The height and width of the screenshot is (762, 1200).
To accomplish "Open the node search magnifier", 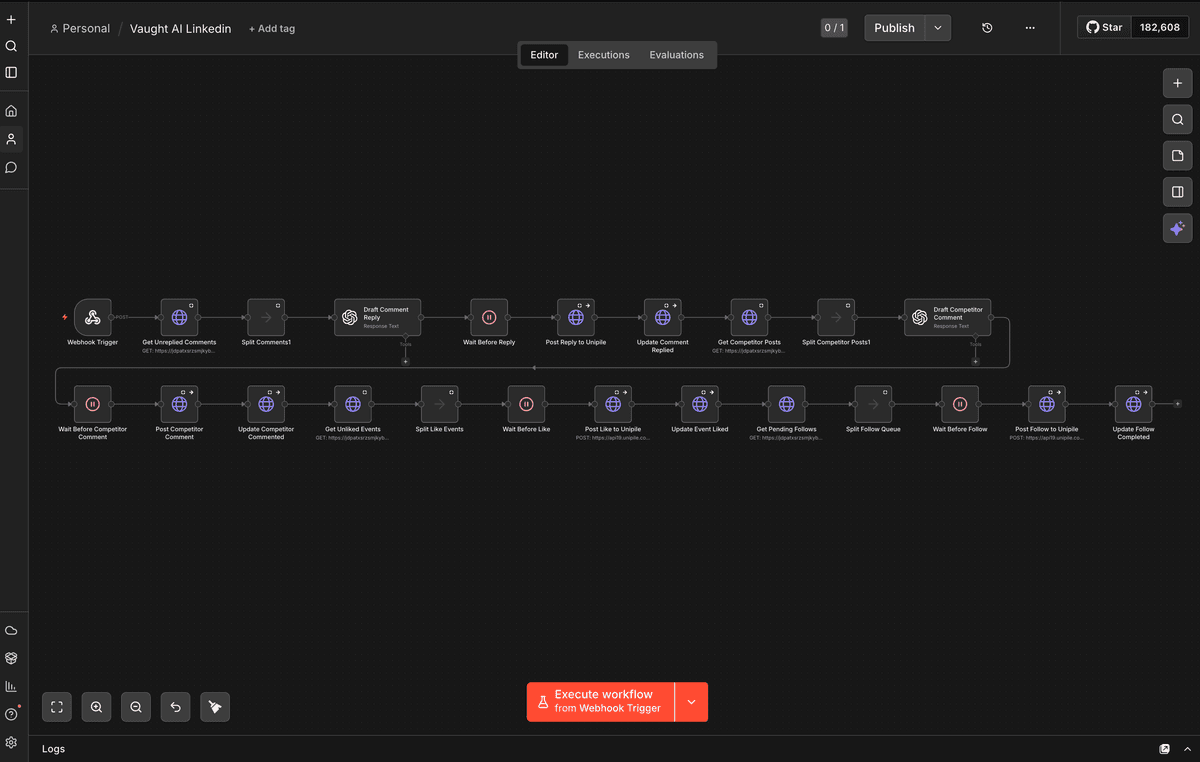I will coord(1177,119).
